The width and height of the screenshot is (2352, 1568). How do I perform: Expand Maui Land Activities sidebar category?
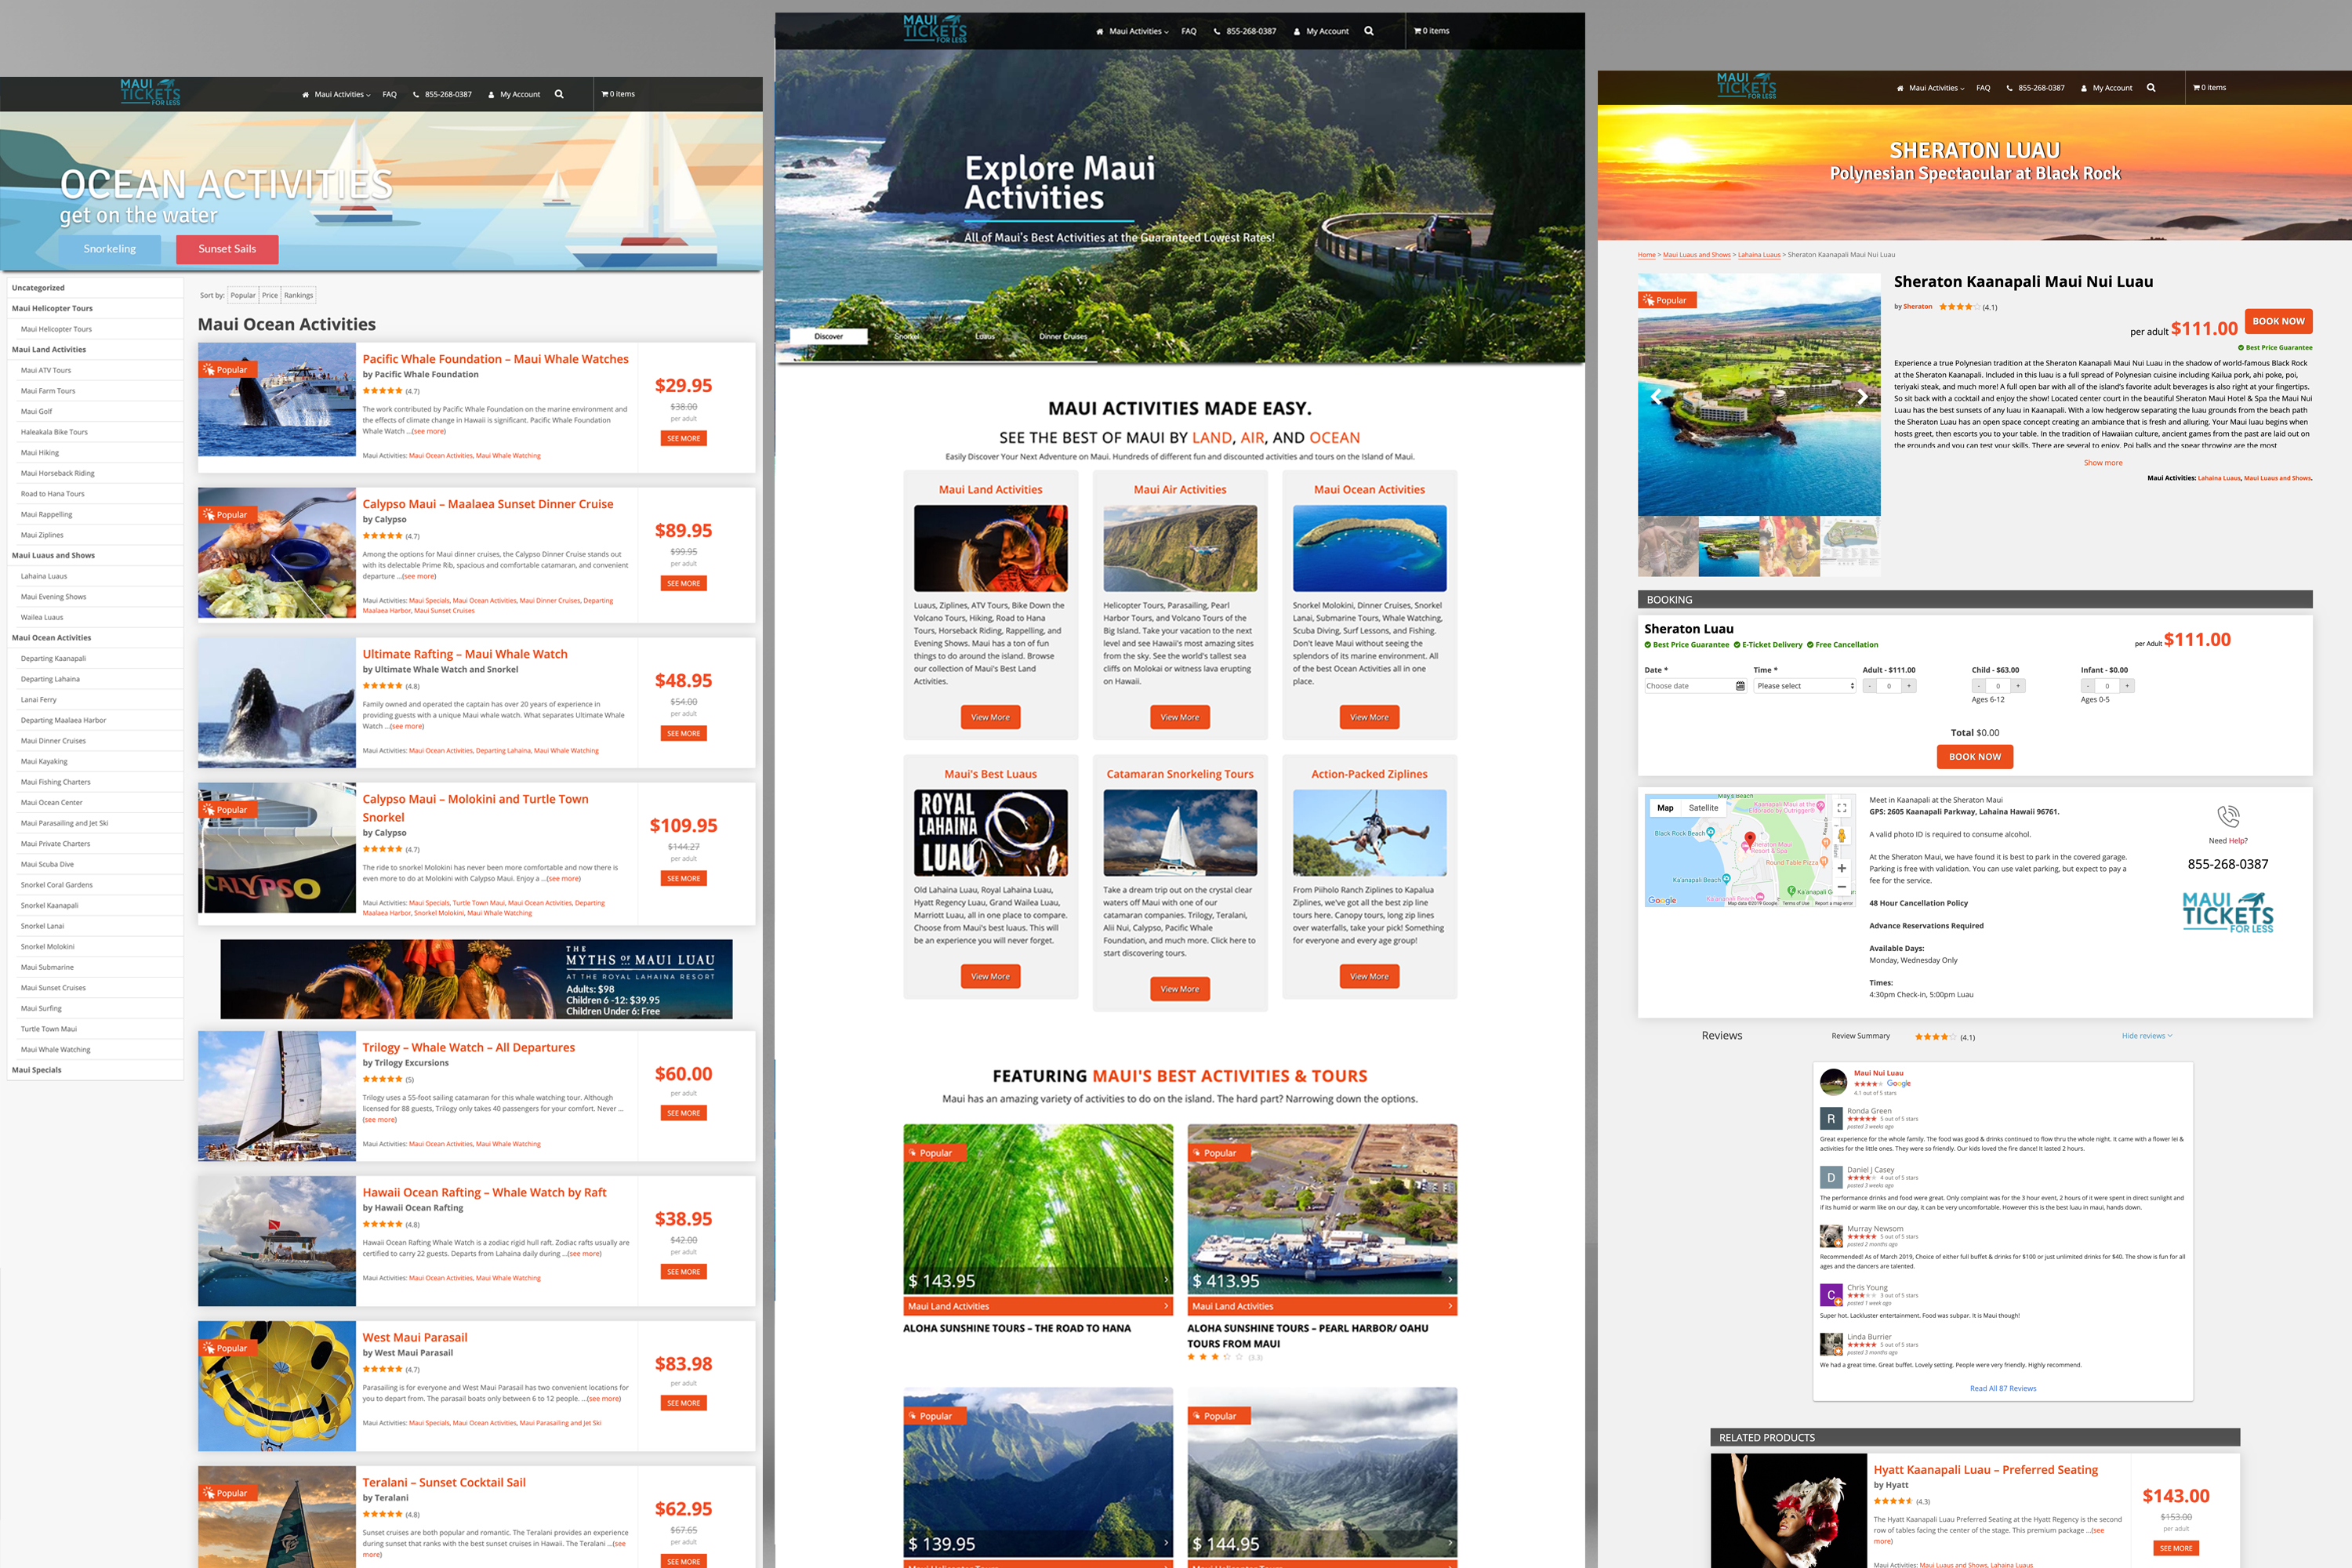[49, 350]
